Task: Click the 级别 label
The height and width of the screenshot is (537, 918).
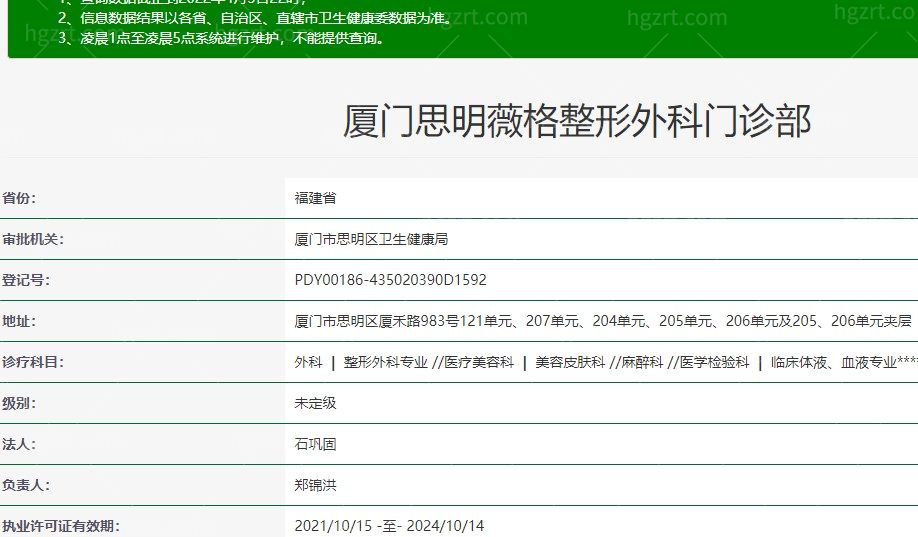Action: pos(19,403)
